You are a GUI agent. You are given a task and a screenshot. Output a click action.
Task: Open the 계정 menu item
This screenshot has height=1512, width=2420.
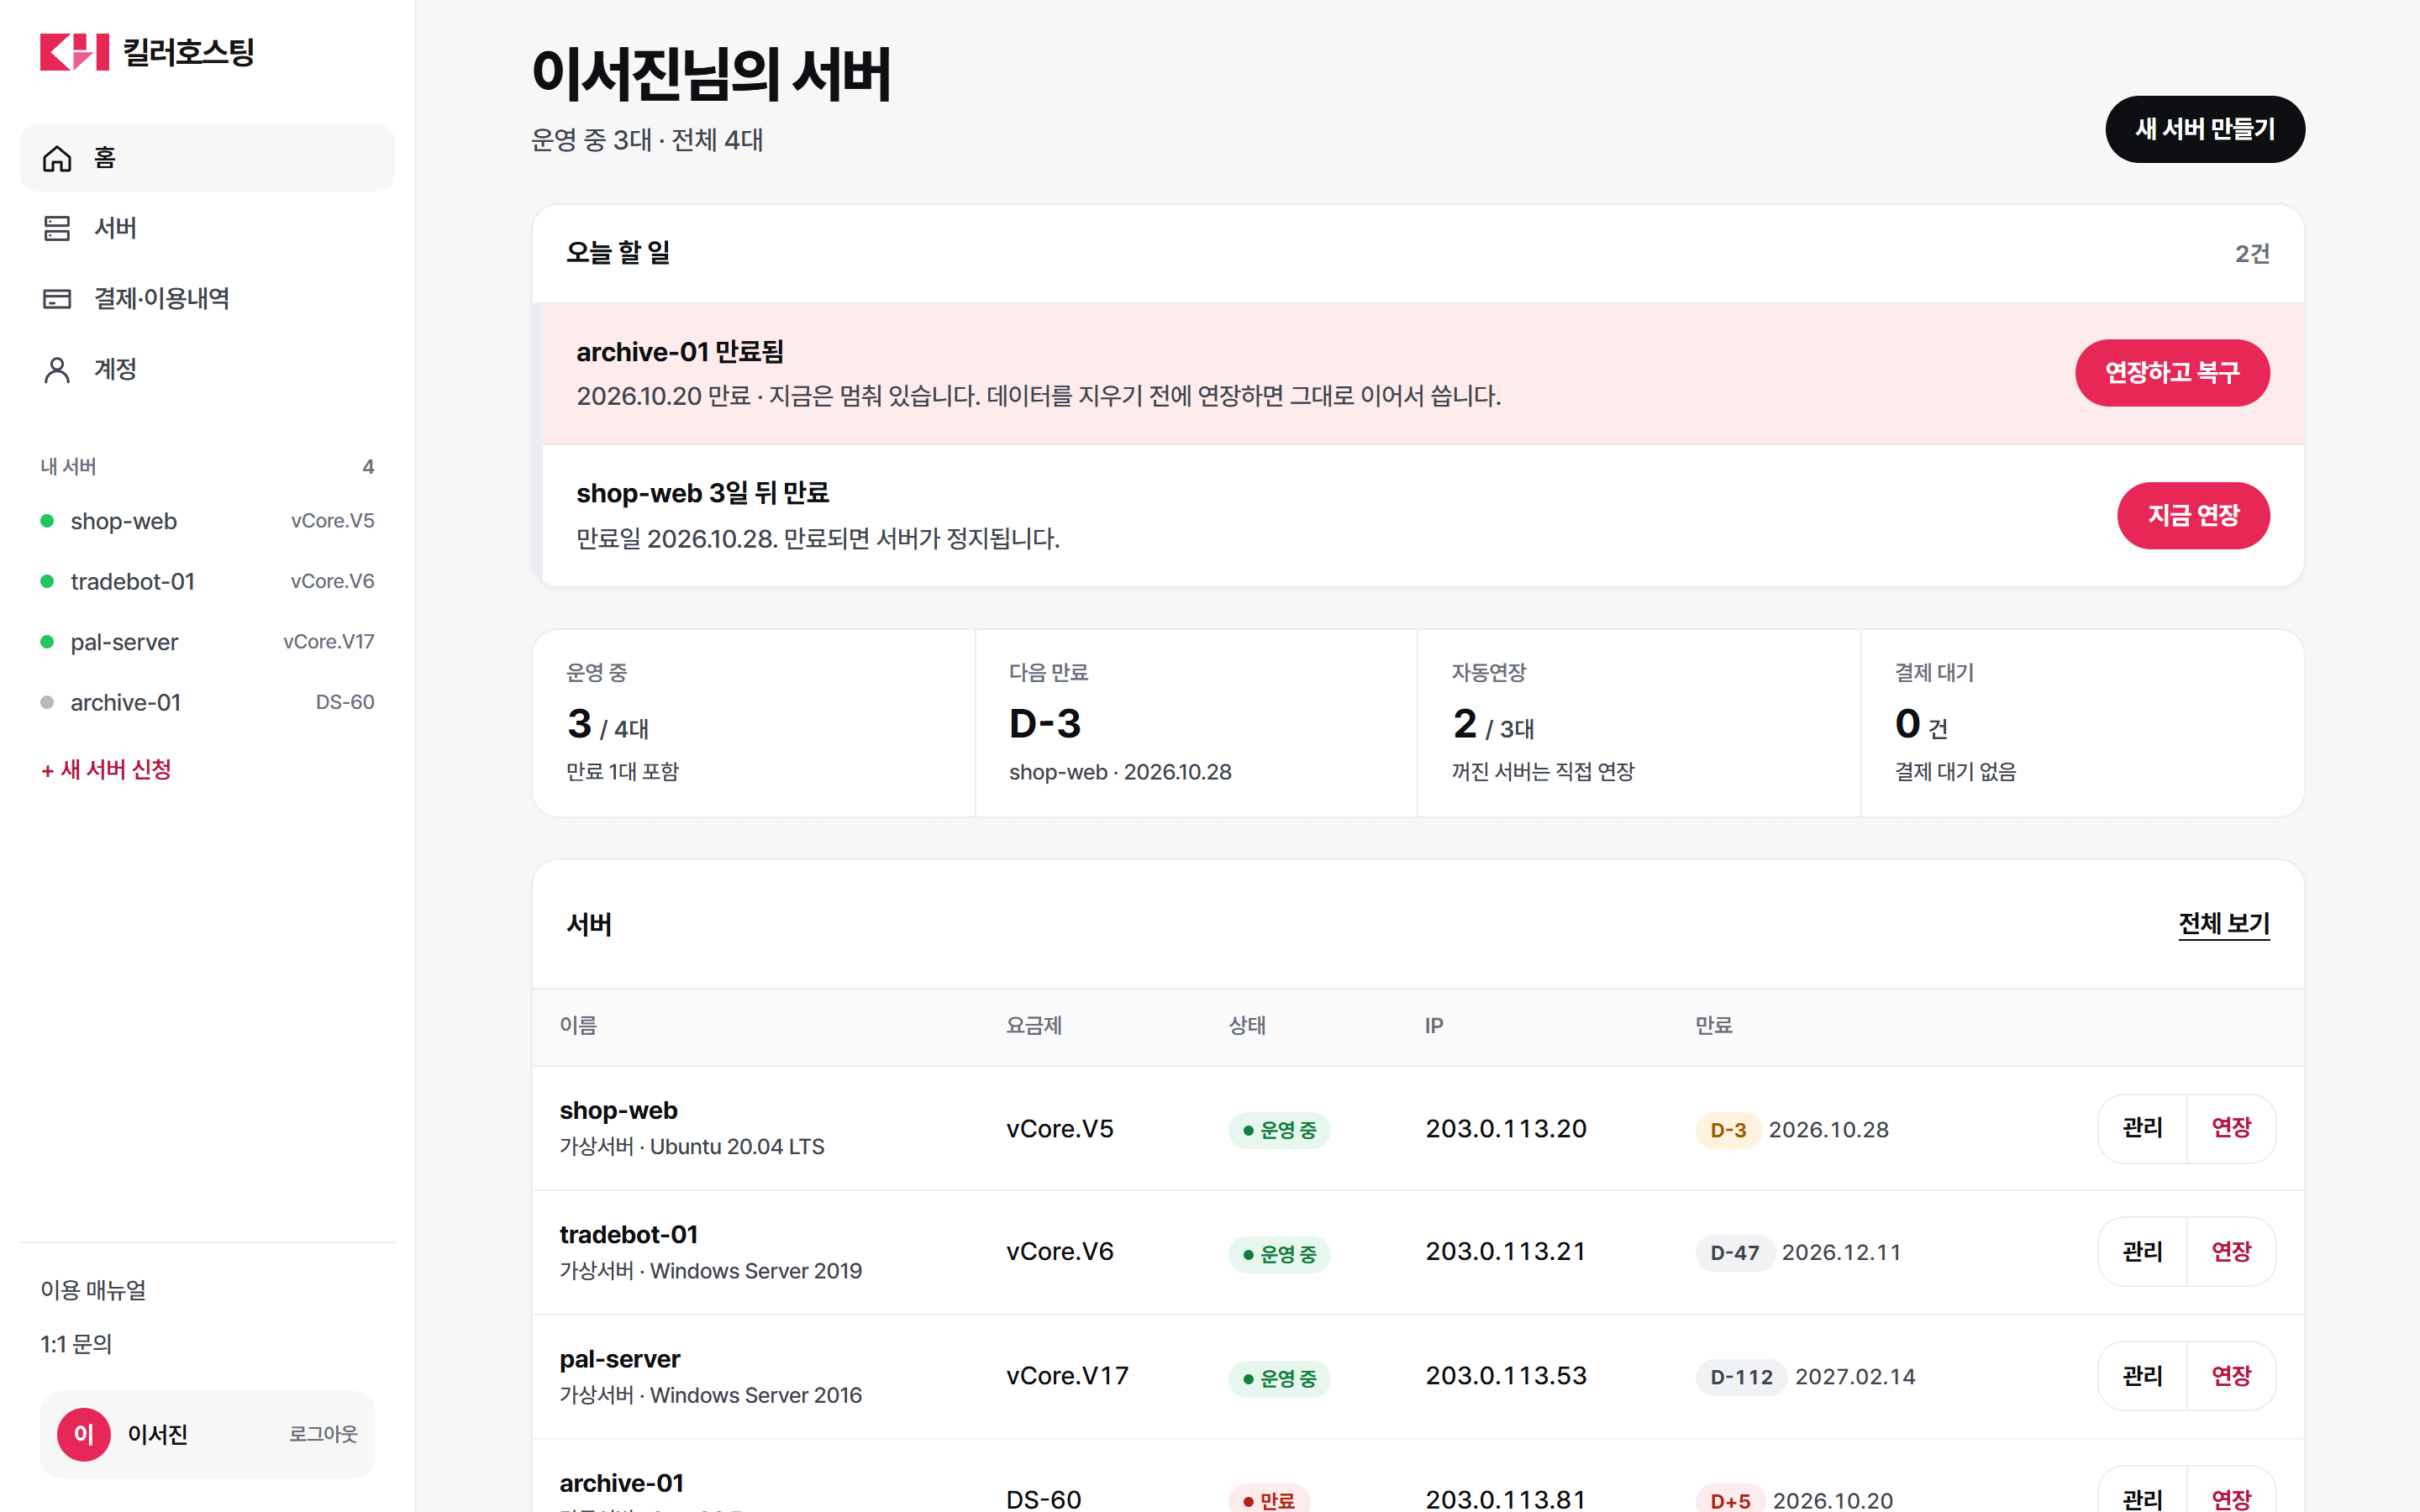207,369
